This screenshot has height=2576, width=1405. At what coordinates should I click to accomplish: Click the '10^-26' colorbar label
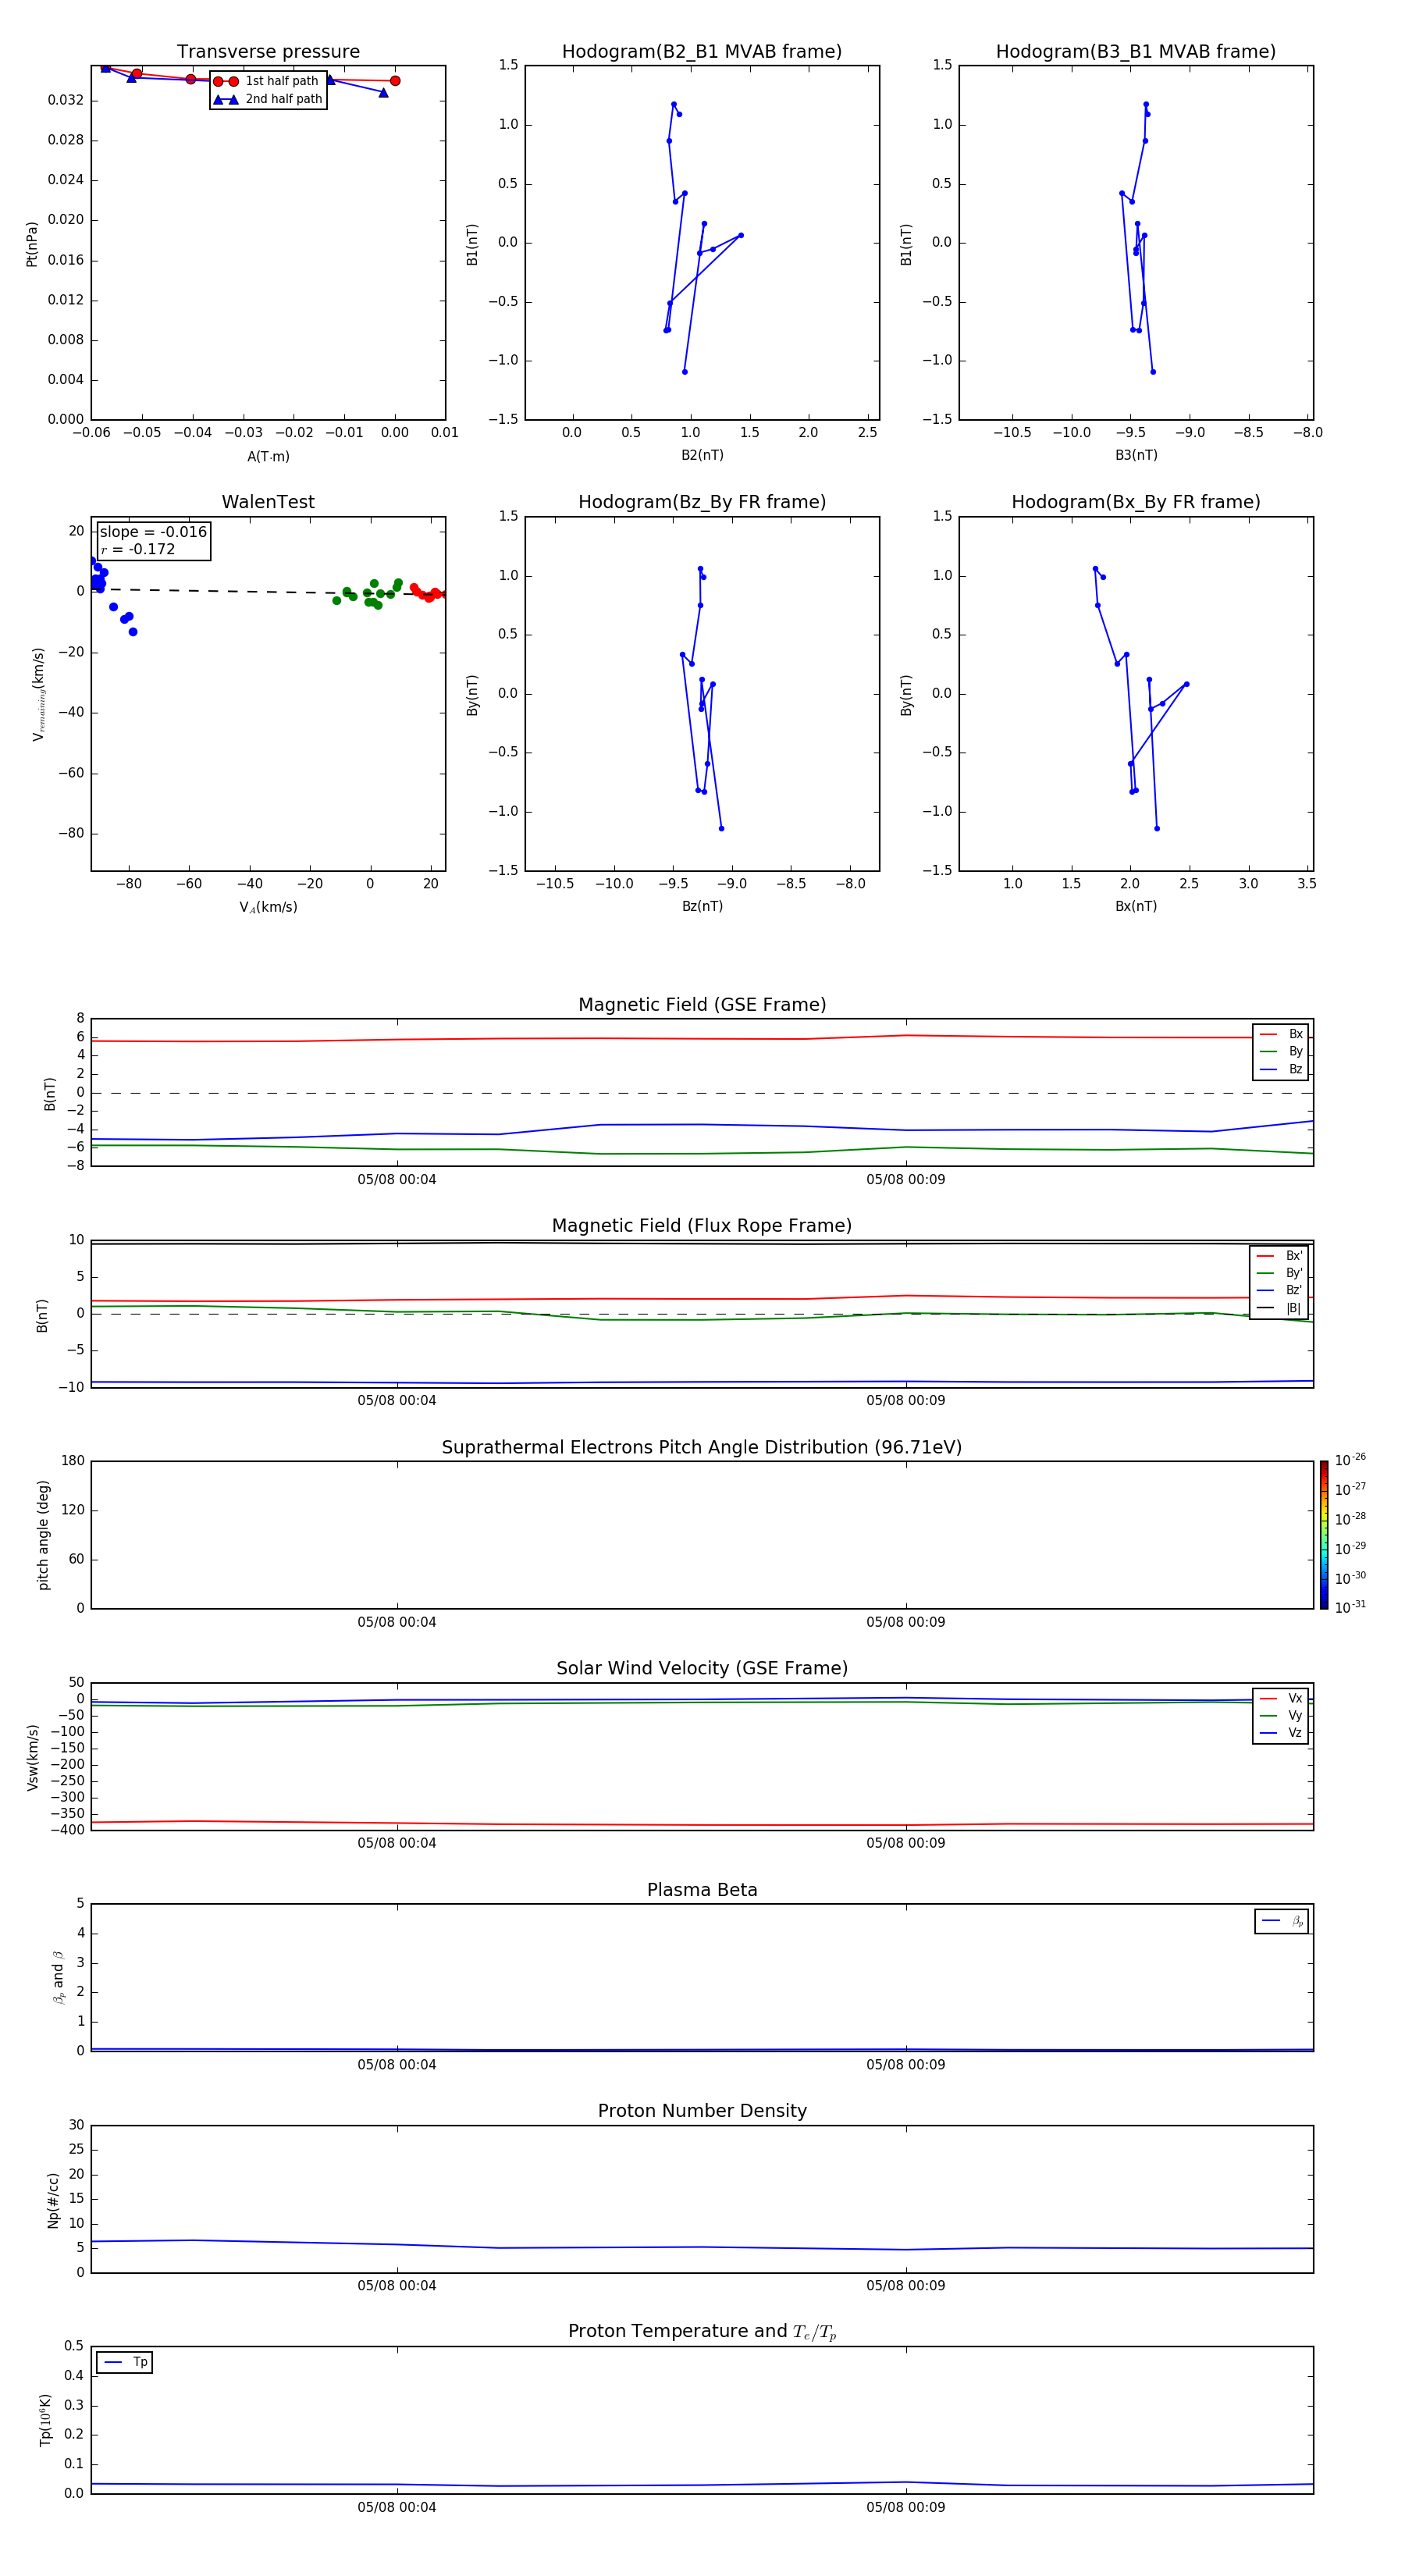[x=1350, y=1460]
